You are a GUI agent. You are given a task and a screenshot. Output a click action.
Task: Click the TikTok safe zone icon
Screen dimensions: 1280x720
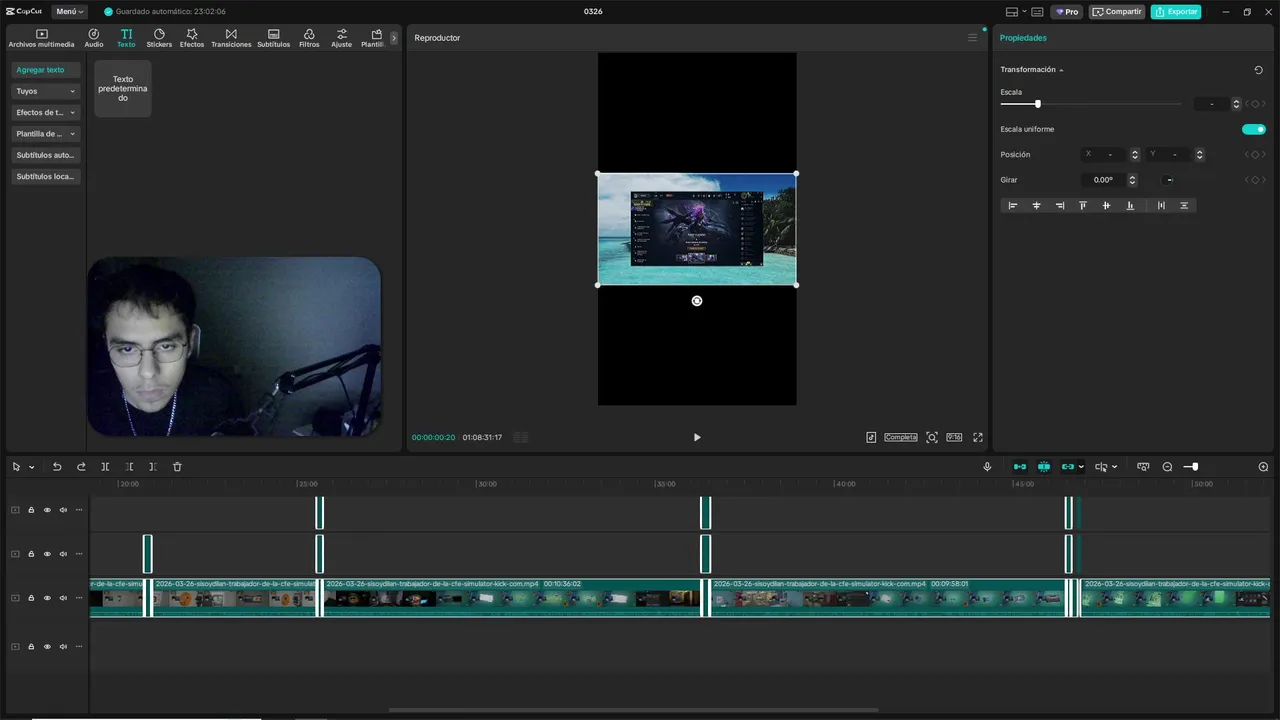(x=871, y=437)
